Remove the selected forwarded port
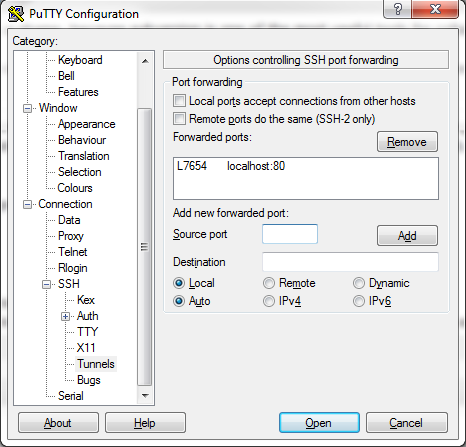Image resolution: width=466 pixels, height=447 pixels. 407,142
